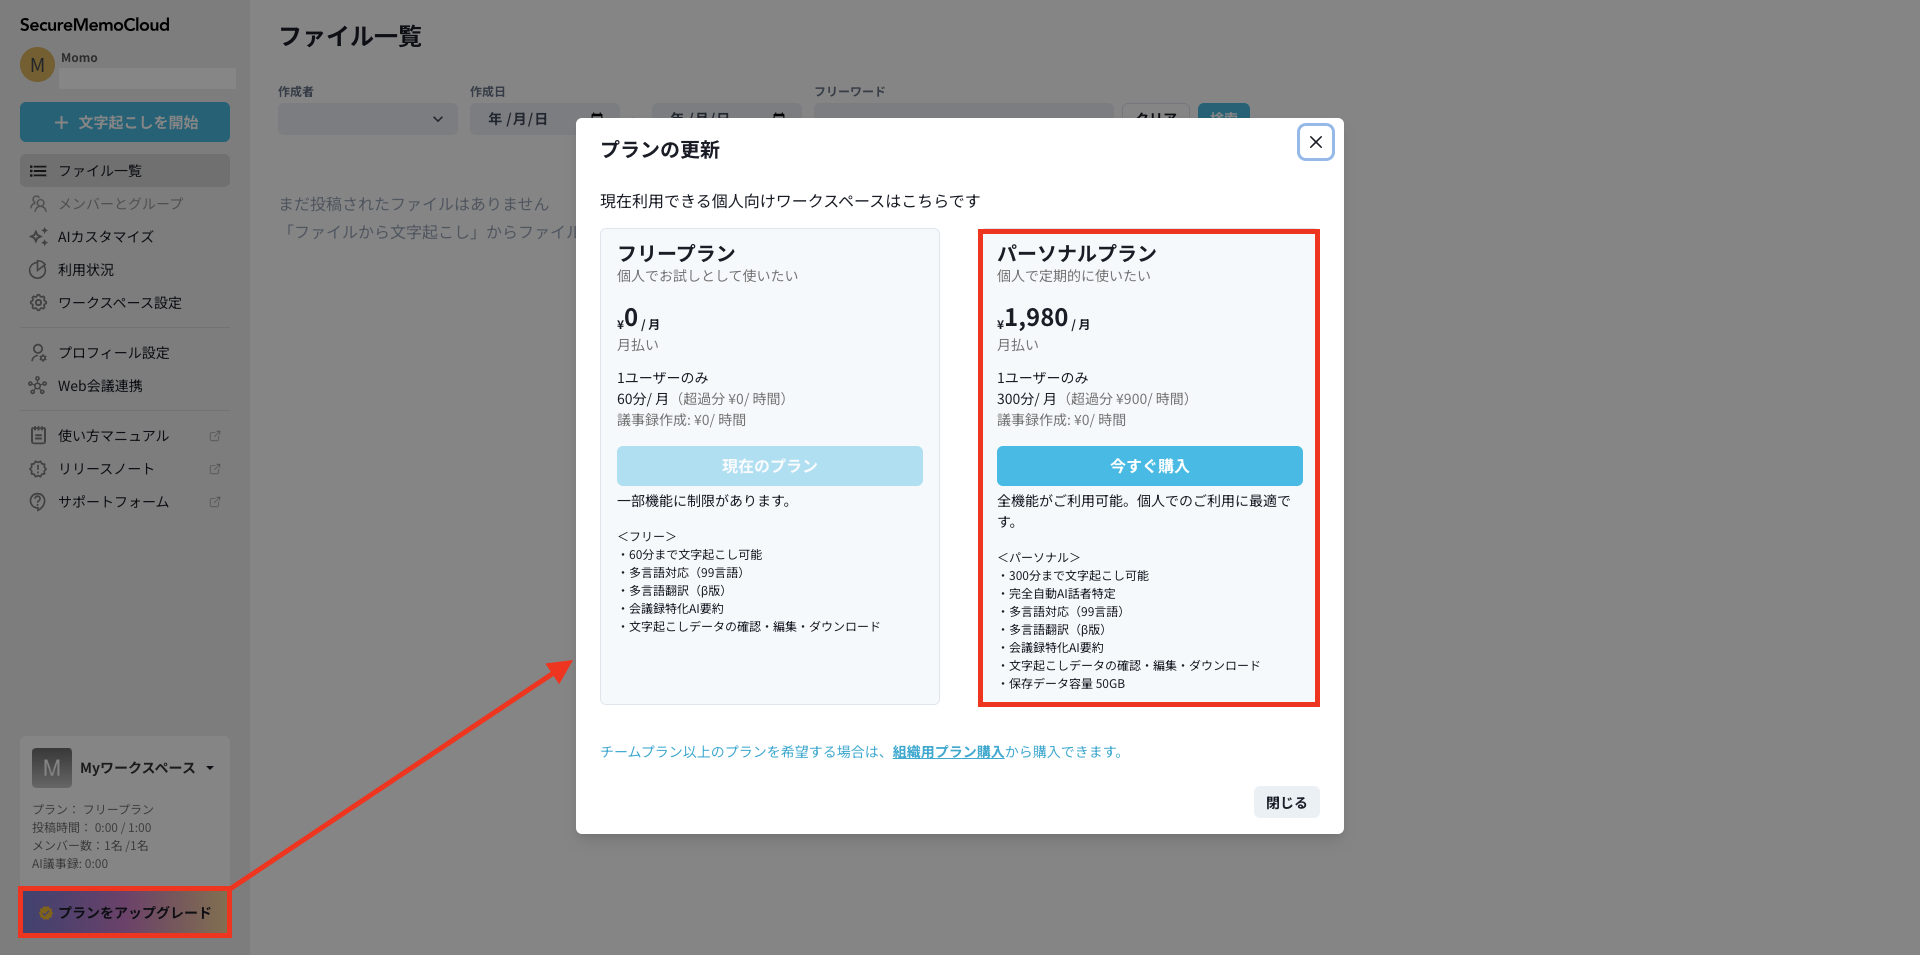Open the 組織用プラン購入 link
The height and width of the screenshot is (955, 1920).
tap(948, 752)
